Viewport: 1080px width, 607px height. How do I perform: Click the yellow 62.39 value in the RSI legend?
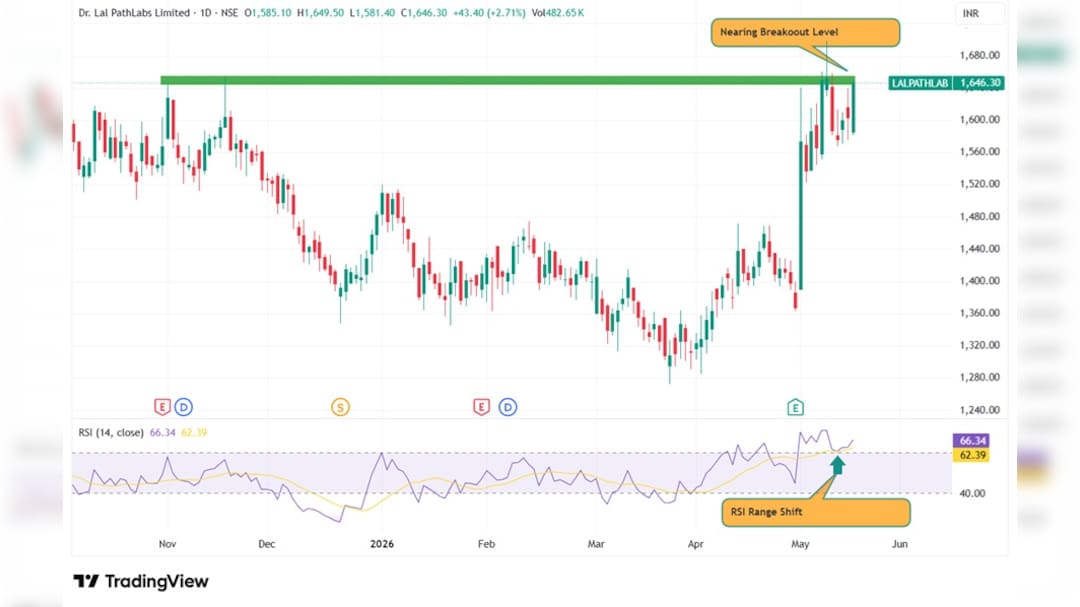click(194, 433)
